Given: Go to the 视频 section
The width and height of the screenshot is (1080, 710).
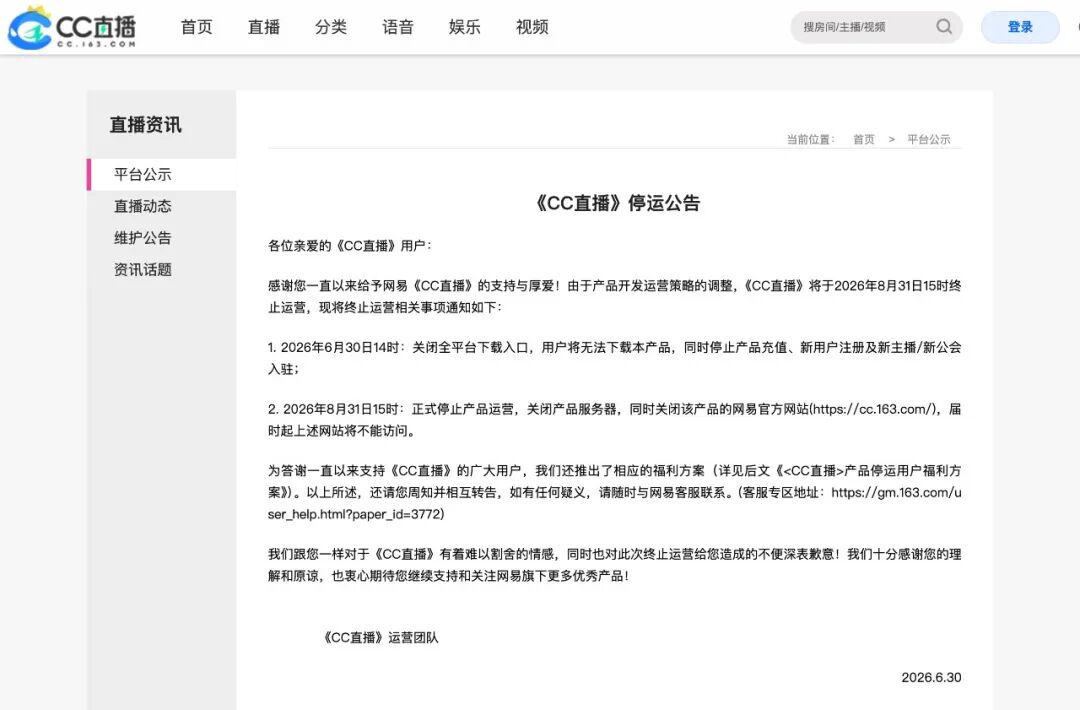Looking at the screenshot, I should [x=532, y=27].
